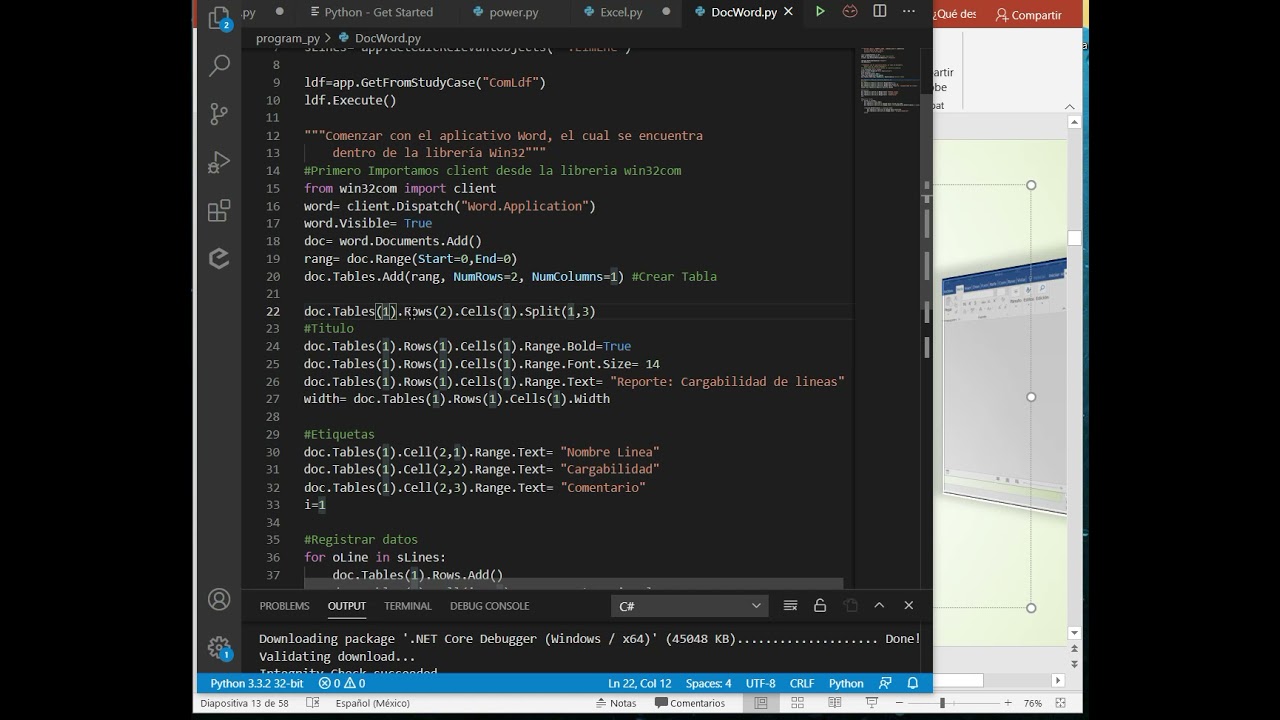Image resolution: width=1280 pixels, height=720 pixels.
Task: Click the Diapositiva 13 de 58 indicator
Action: (244, 703)
